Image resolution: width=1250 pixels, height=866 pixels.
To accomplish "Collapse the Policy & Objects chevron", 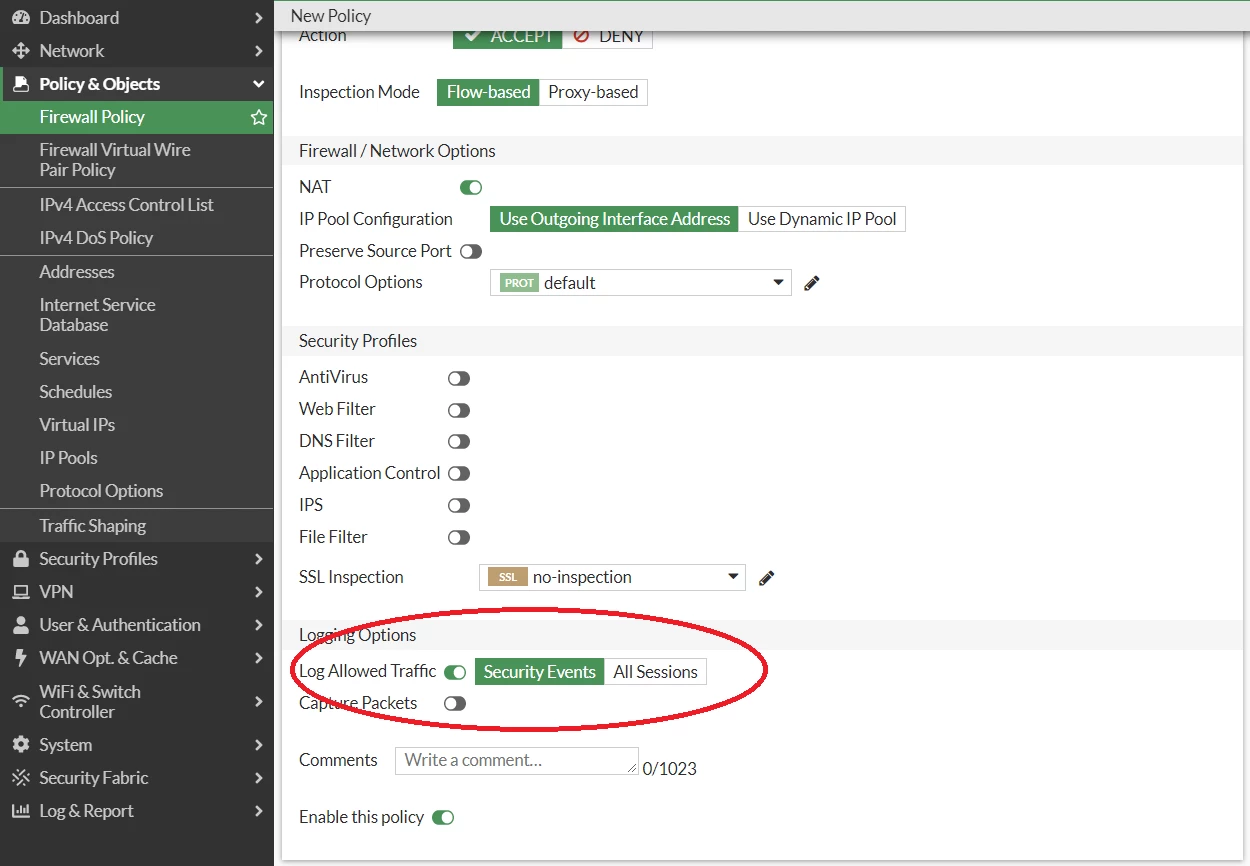I will click(x=259, y=84).
